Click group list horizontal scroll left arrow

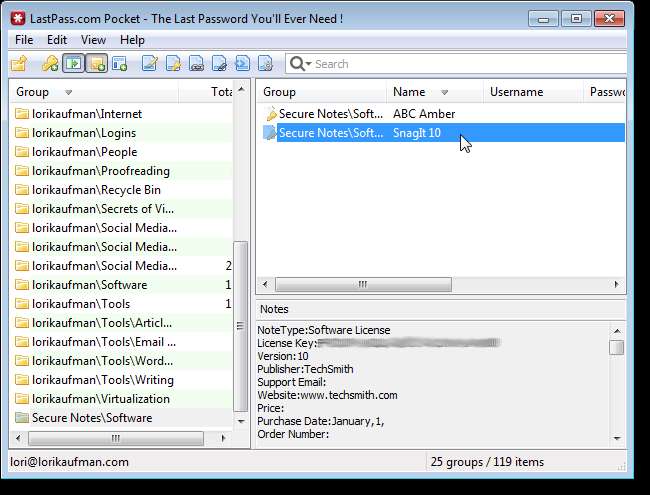(x=18, y=438)
